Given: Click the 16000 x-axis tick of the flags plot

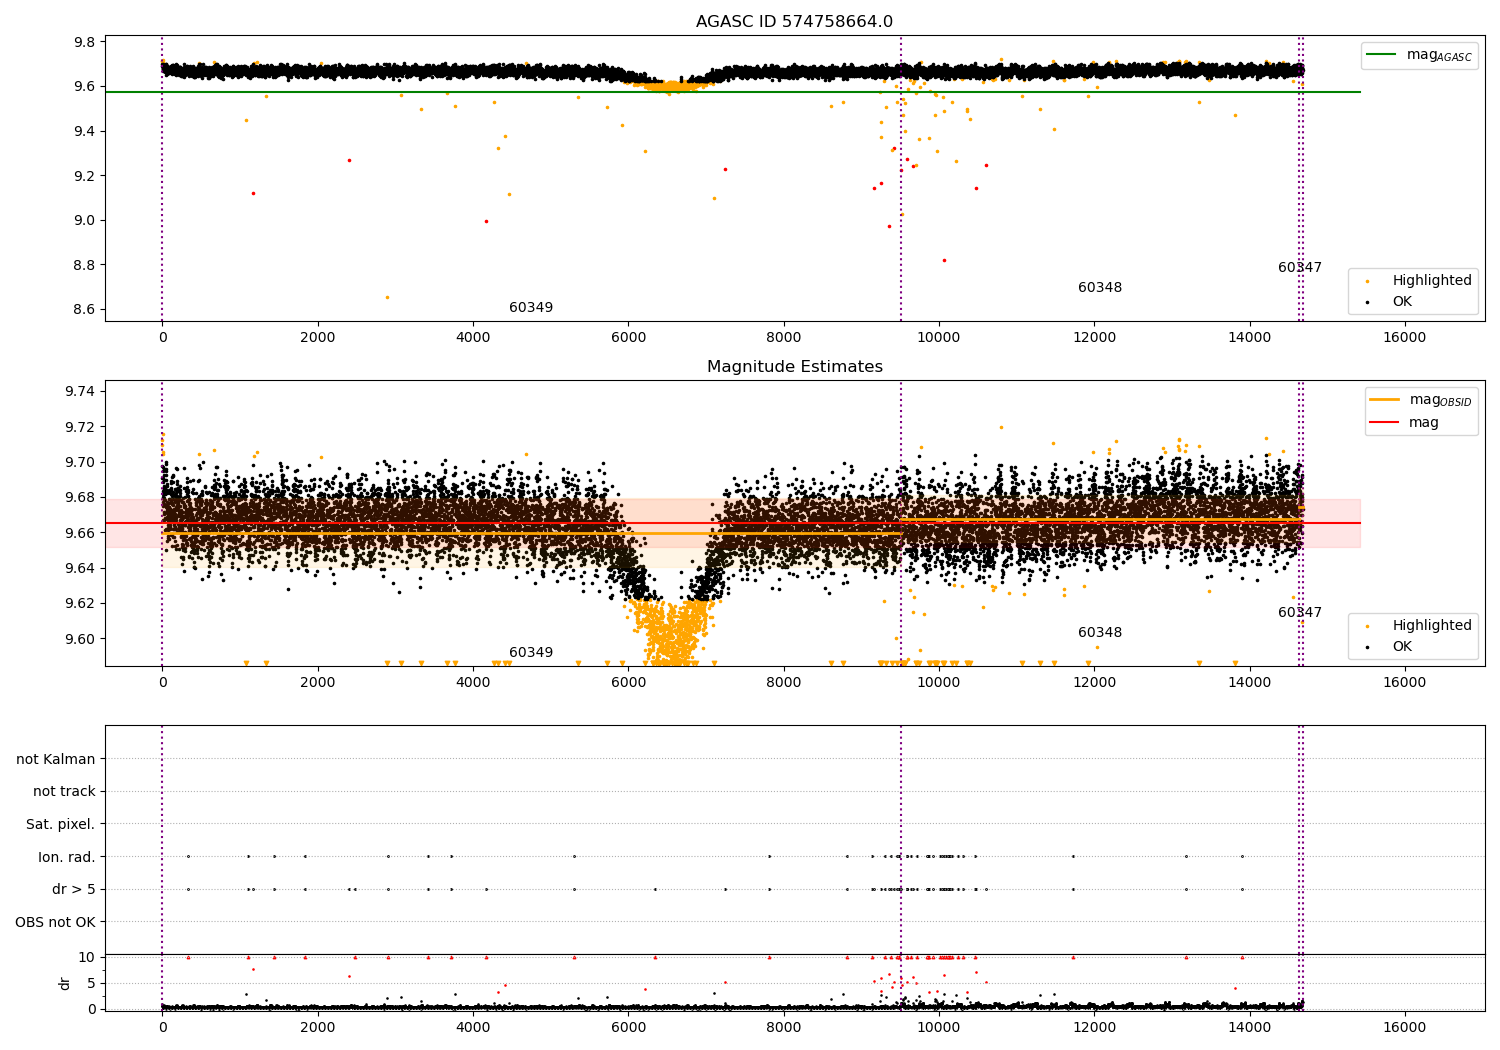Looking at the screenshot, I should [x=1404, y=1028].
